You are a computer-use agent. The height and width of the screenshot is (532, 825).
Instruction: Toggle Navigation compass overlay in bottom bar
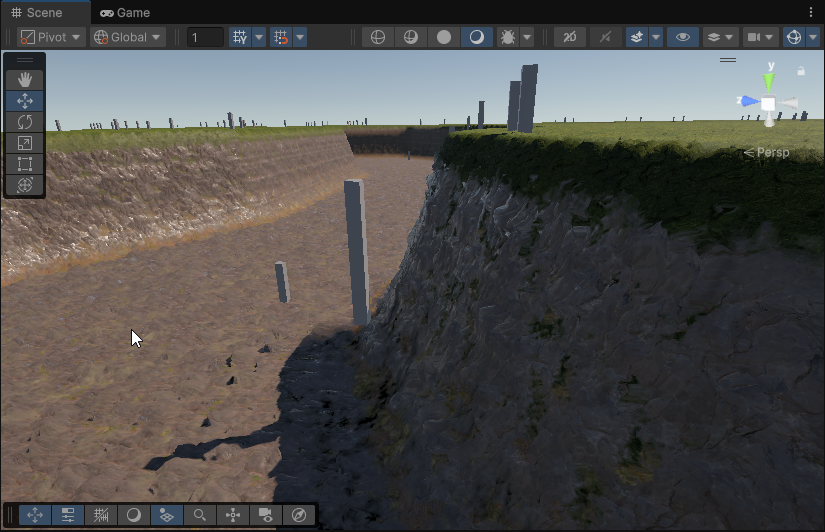pos(299,515)
